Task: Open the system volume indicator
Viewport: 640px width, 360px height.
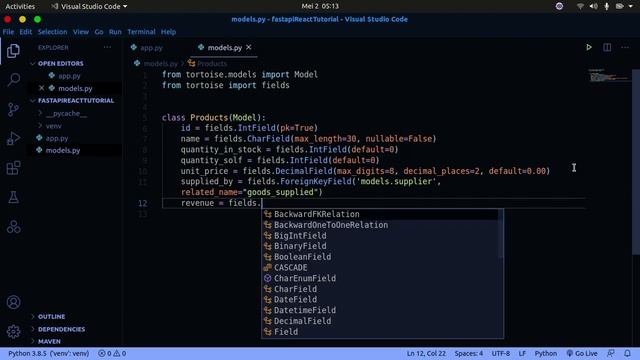Action: point(593,6)
